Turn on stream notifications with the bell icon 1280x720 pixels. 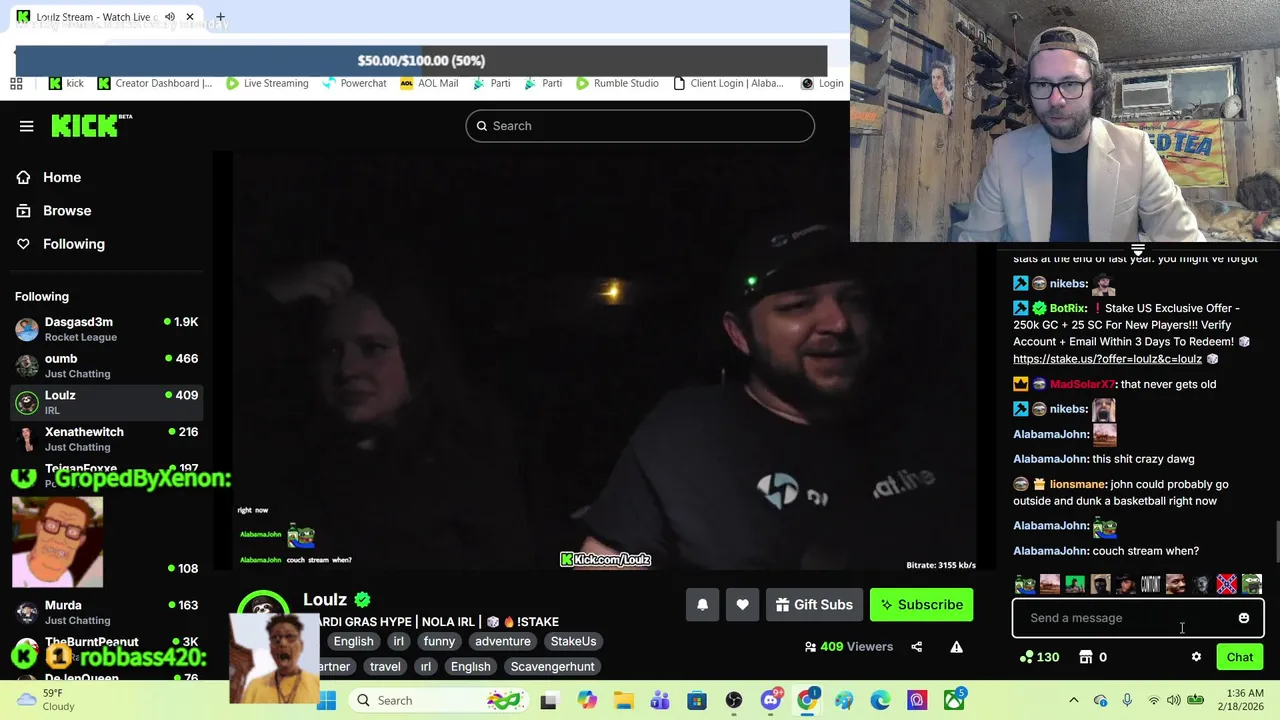click(702, 605)
